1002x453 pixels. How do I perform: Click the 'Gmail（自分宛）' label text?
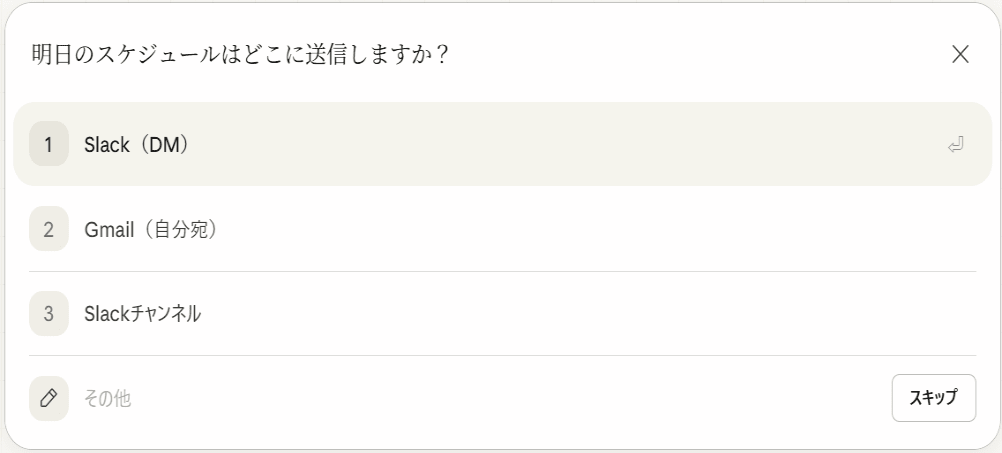click(x=151, y=229)
